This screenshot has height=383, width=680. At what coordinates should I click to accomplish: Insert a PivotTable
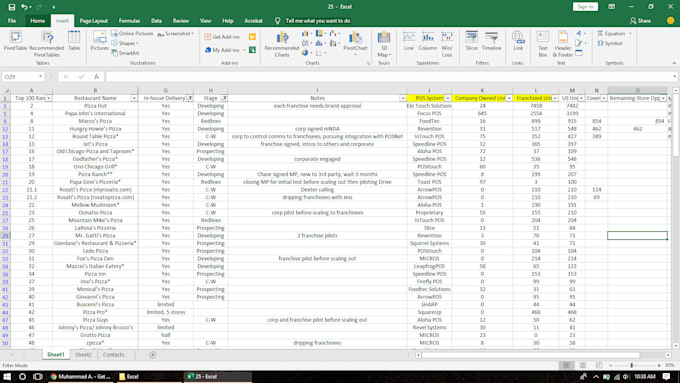16,41
